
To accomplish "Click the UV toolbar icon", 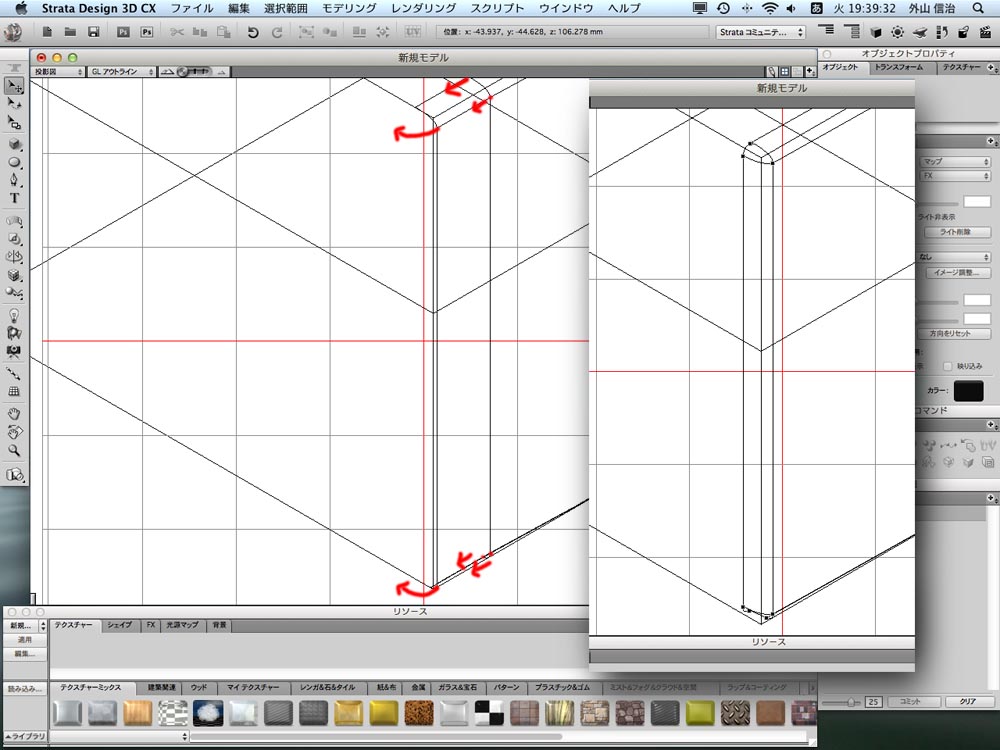I will click(413, 32).
